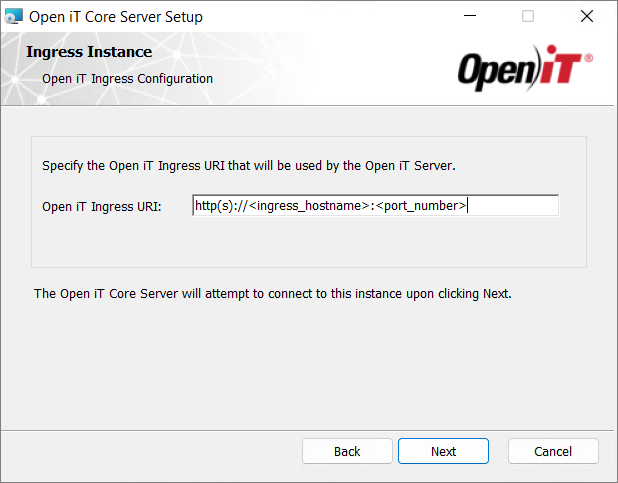618x483 pixels.
Task: Click the 'Specify the Open iT Ingress URI' instruction text
Action: pyautogui.click(x=249, y=166)
